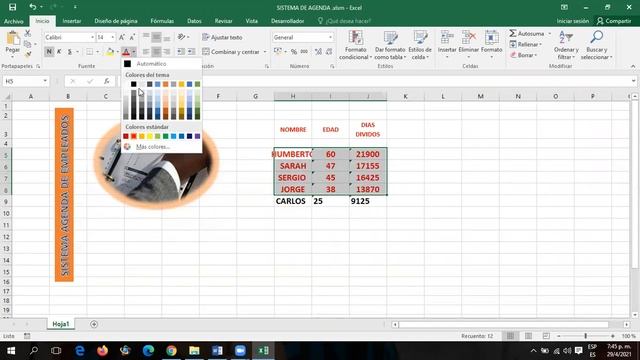Expand the Autosuma dropdown arrow
This screenshot has width=640, height=360.
point(549,33)
